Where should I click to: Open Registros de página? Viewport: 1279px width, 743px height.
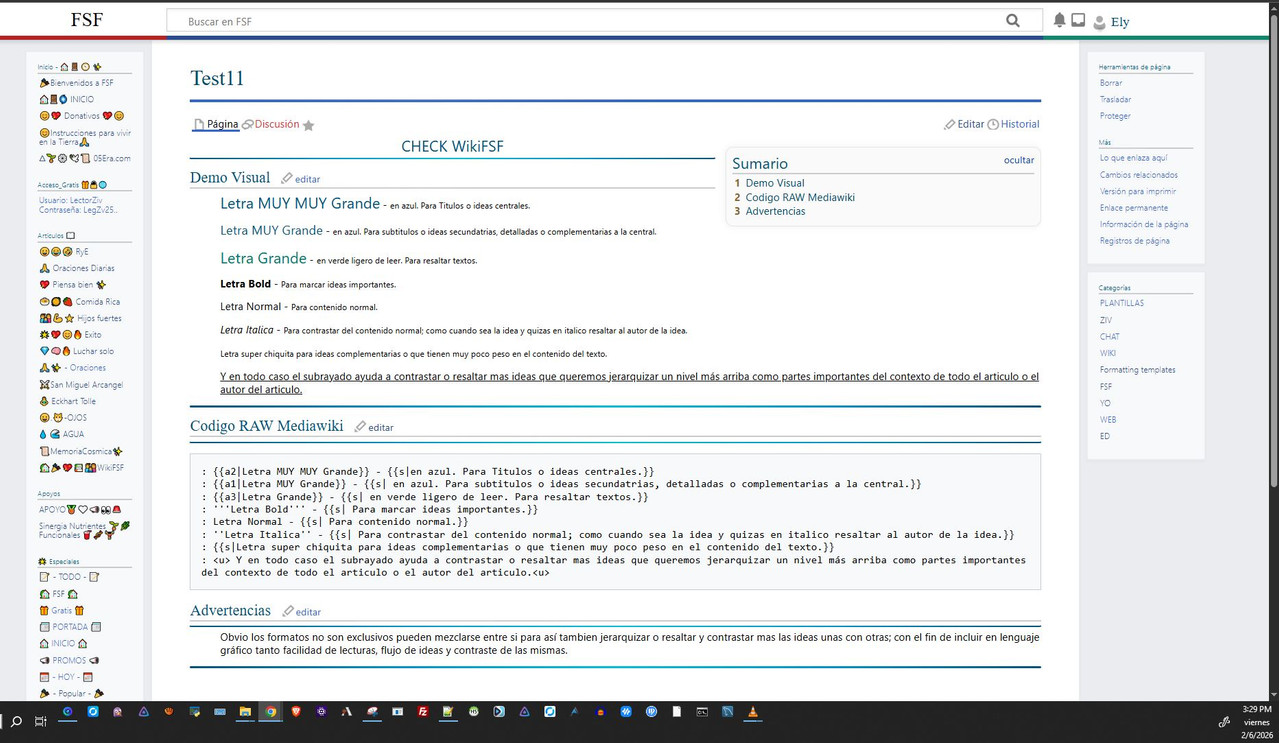pyautogui.click(x=1135, y=241)
